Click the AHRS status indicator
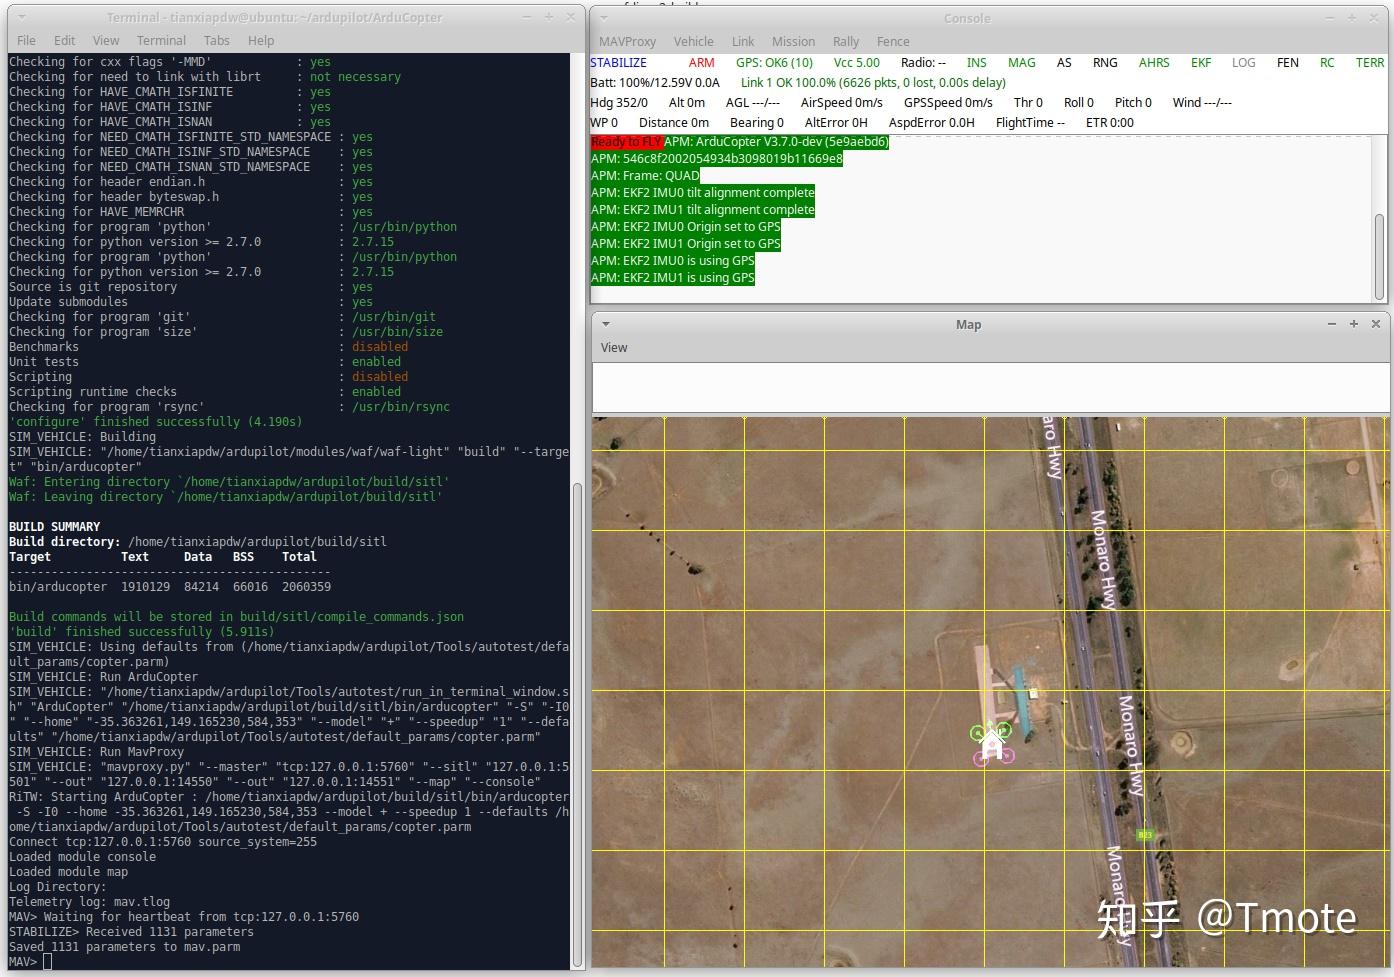The width and height of the screenshot is (1394, 977). [1154, 62]
